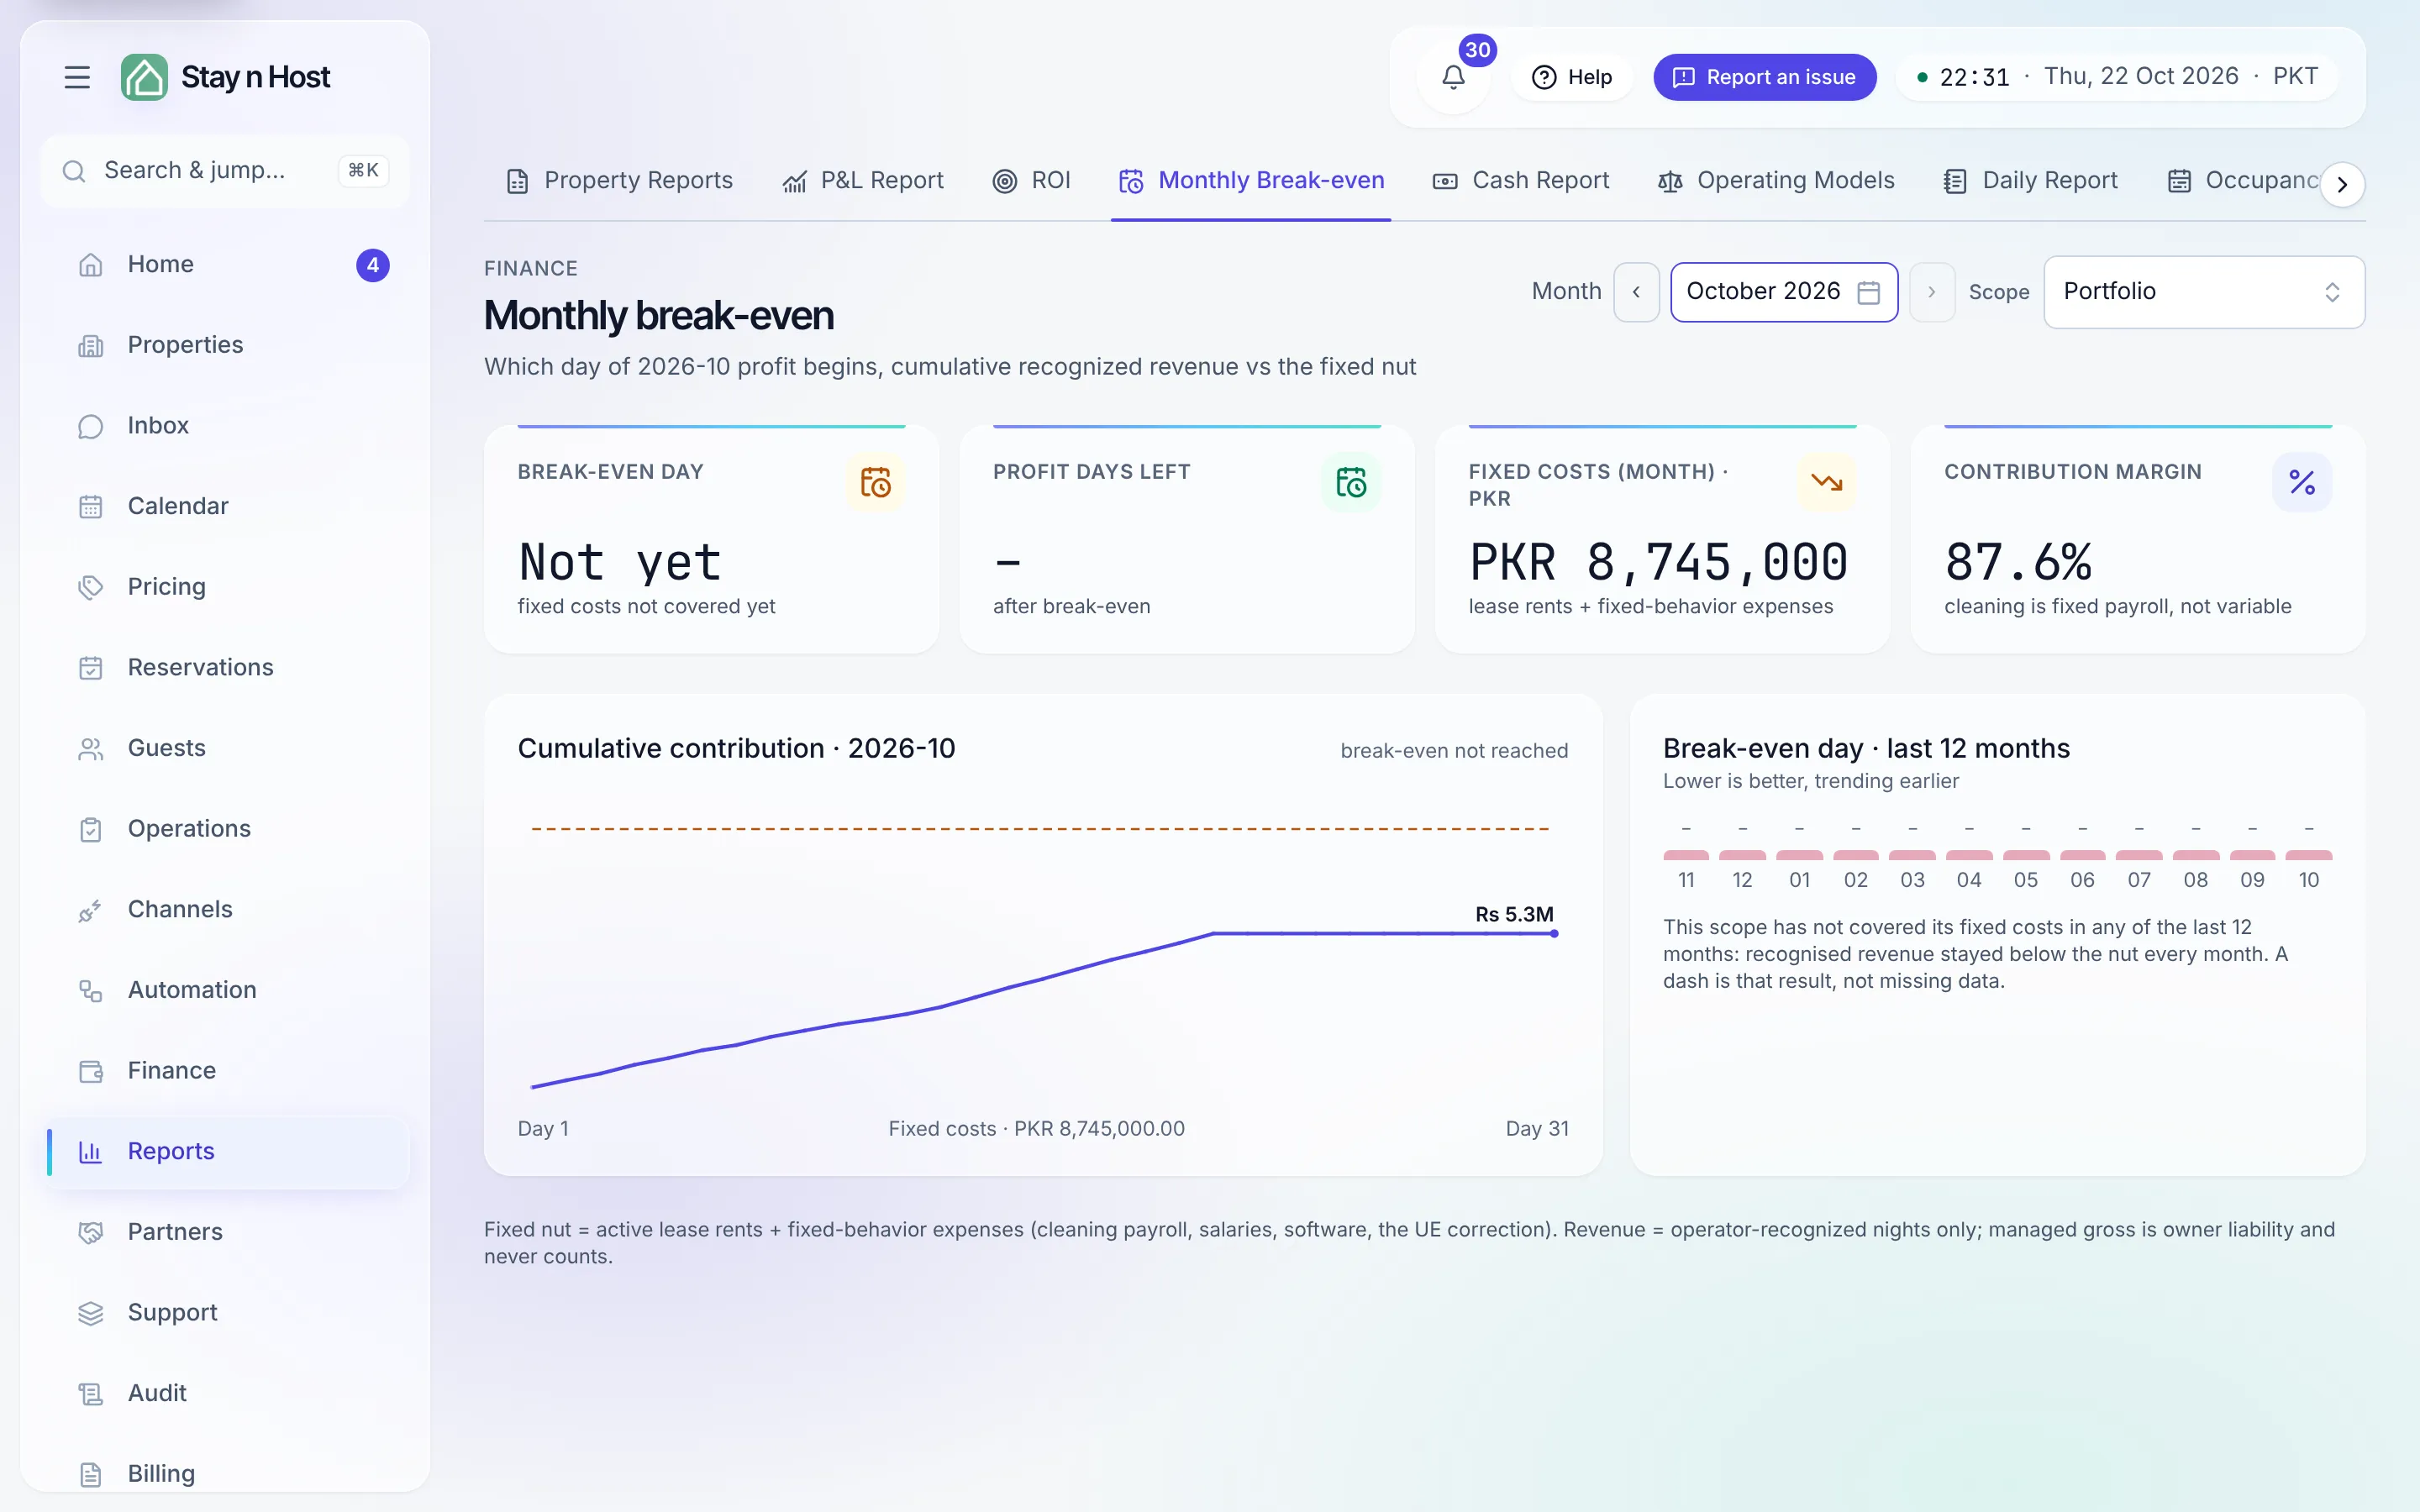Open the October 2026 month picker
Viewport: 2420px width, 1512px height.
coord(1784,291)
